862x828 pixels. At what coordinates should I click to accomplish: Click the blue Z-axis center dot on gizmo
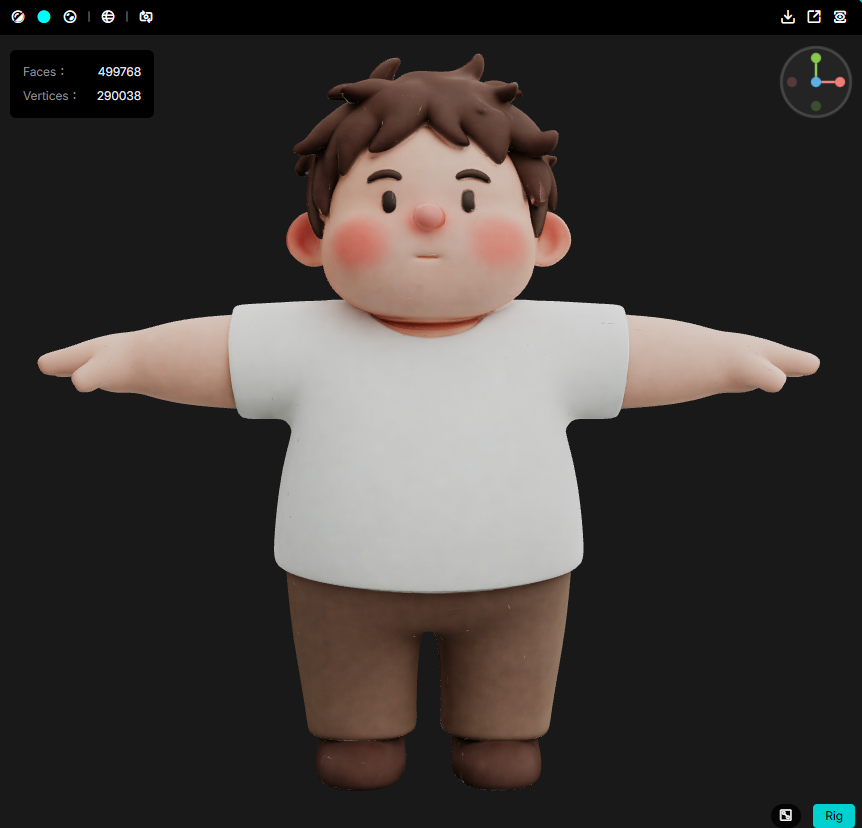click(816, 82)
